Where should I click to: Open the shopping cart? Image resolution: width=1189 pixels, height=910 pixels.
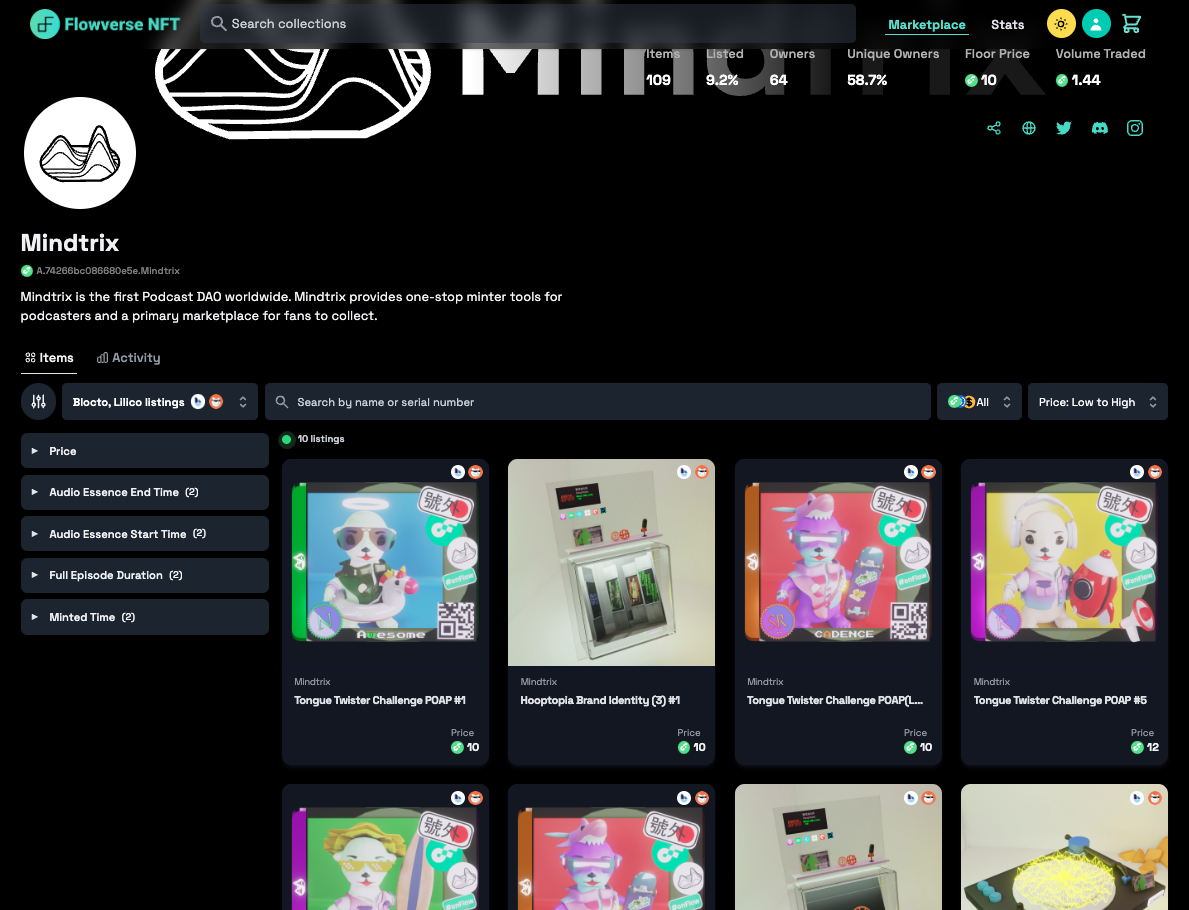tap(1131, 24)
